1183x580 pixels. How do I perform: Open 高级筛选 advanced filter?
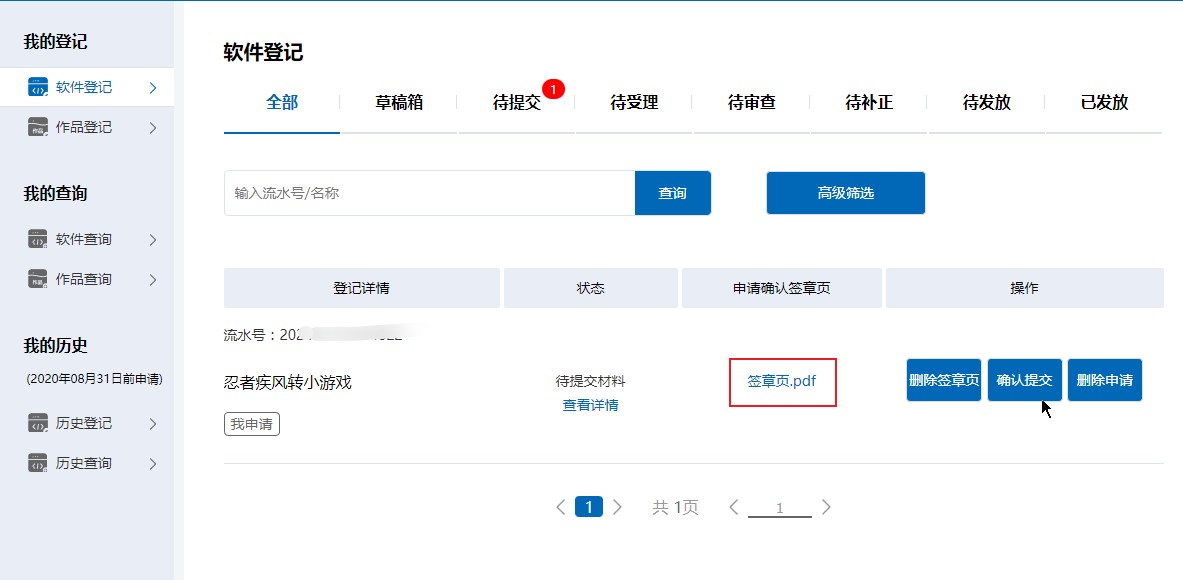845,193
